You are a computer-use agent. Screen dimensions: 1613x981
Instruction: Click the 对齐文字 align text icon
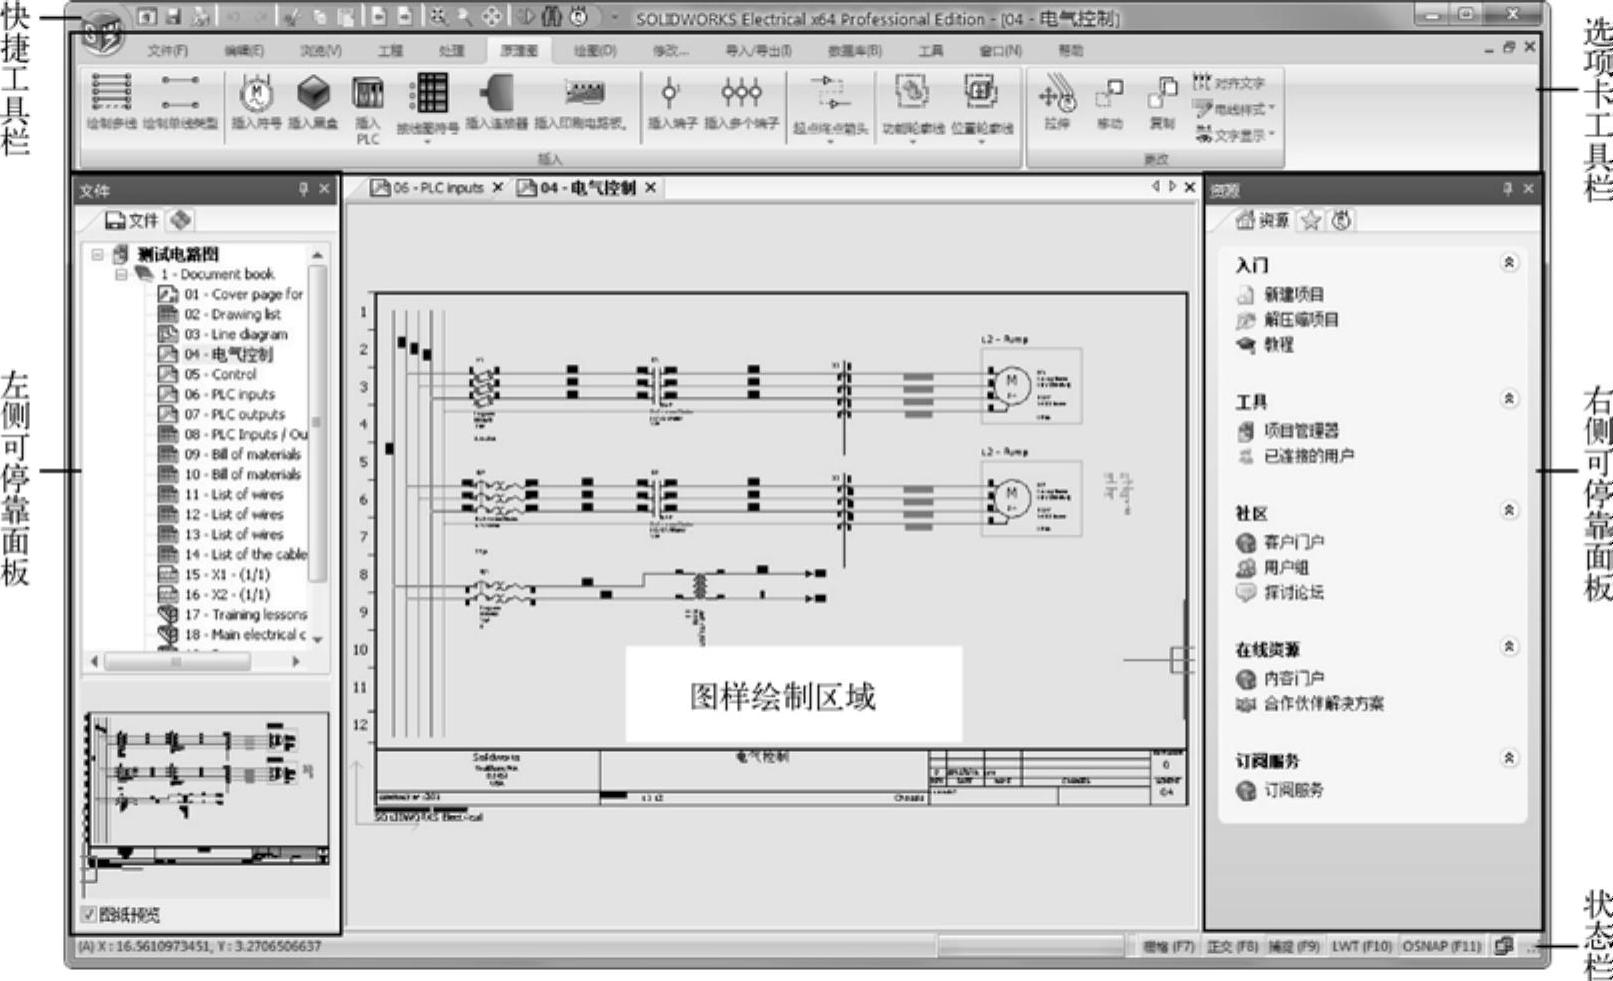(1202, 82)
